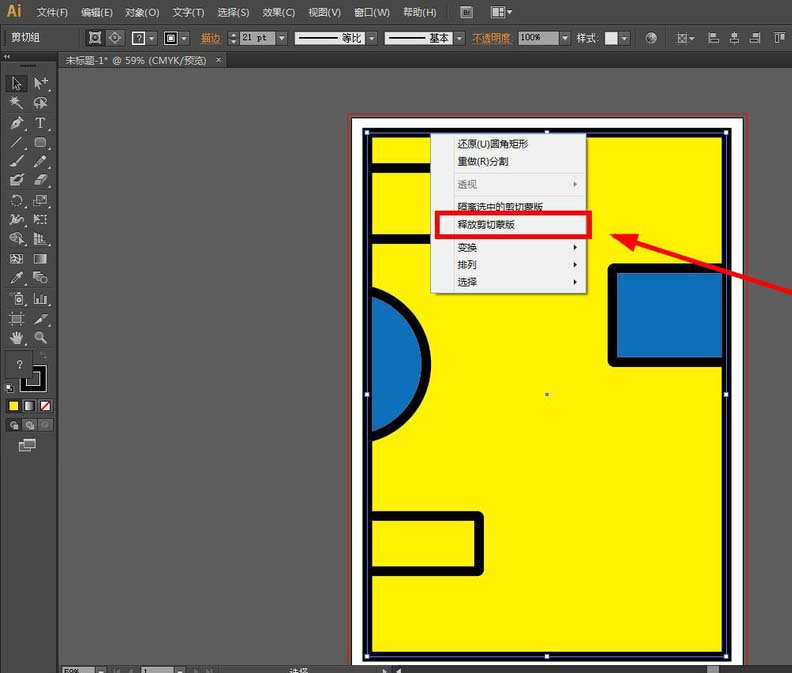Click the orange 不透明度 link
792x673 pixels.
[x=491, y=38]
